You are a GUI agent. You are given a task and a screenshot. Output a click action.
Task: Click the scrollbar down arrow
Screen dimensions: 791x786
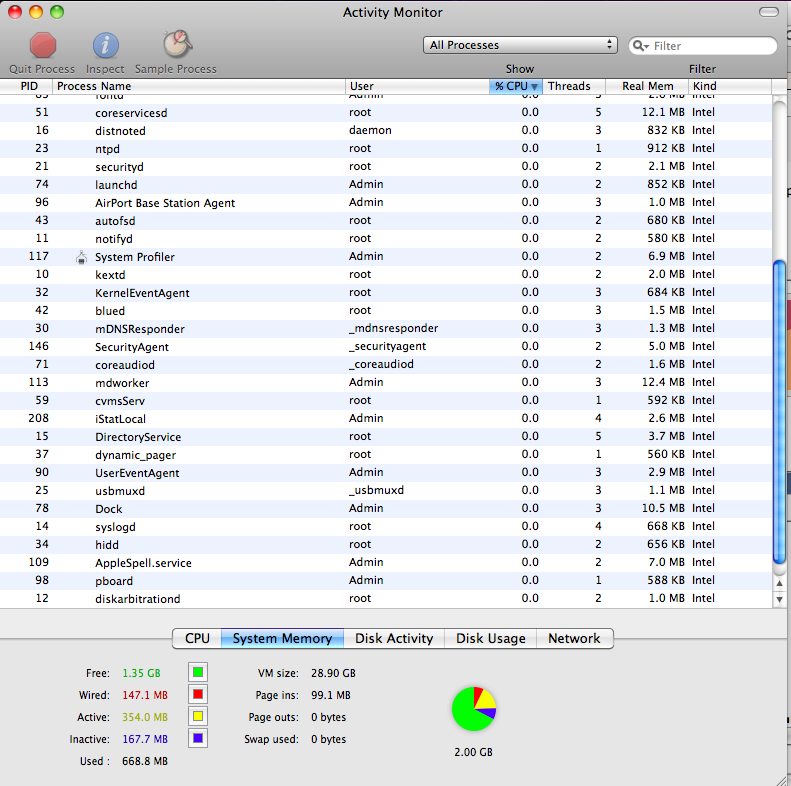[x=779, y=600]
